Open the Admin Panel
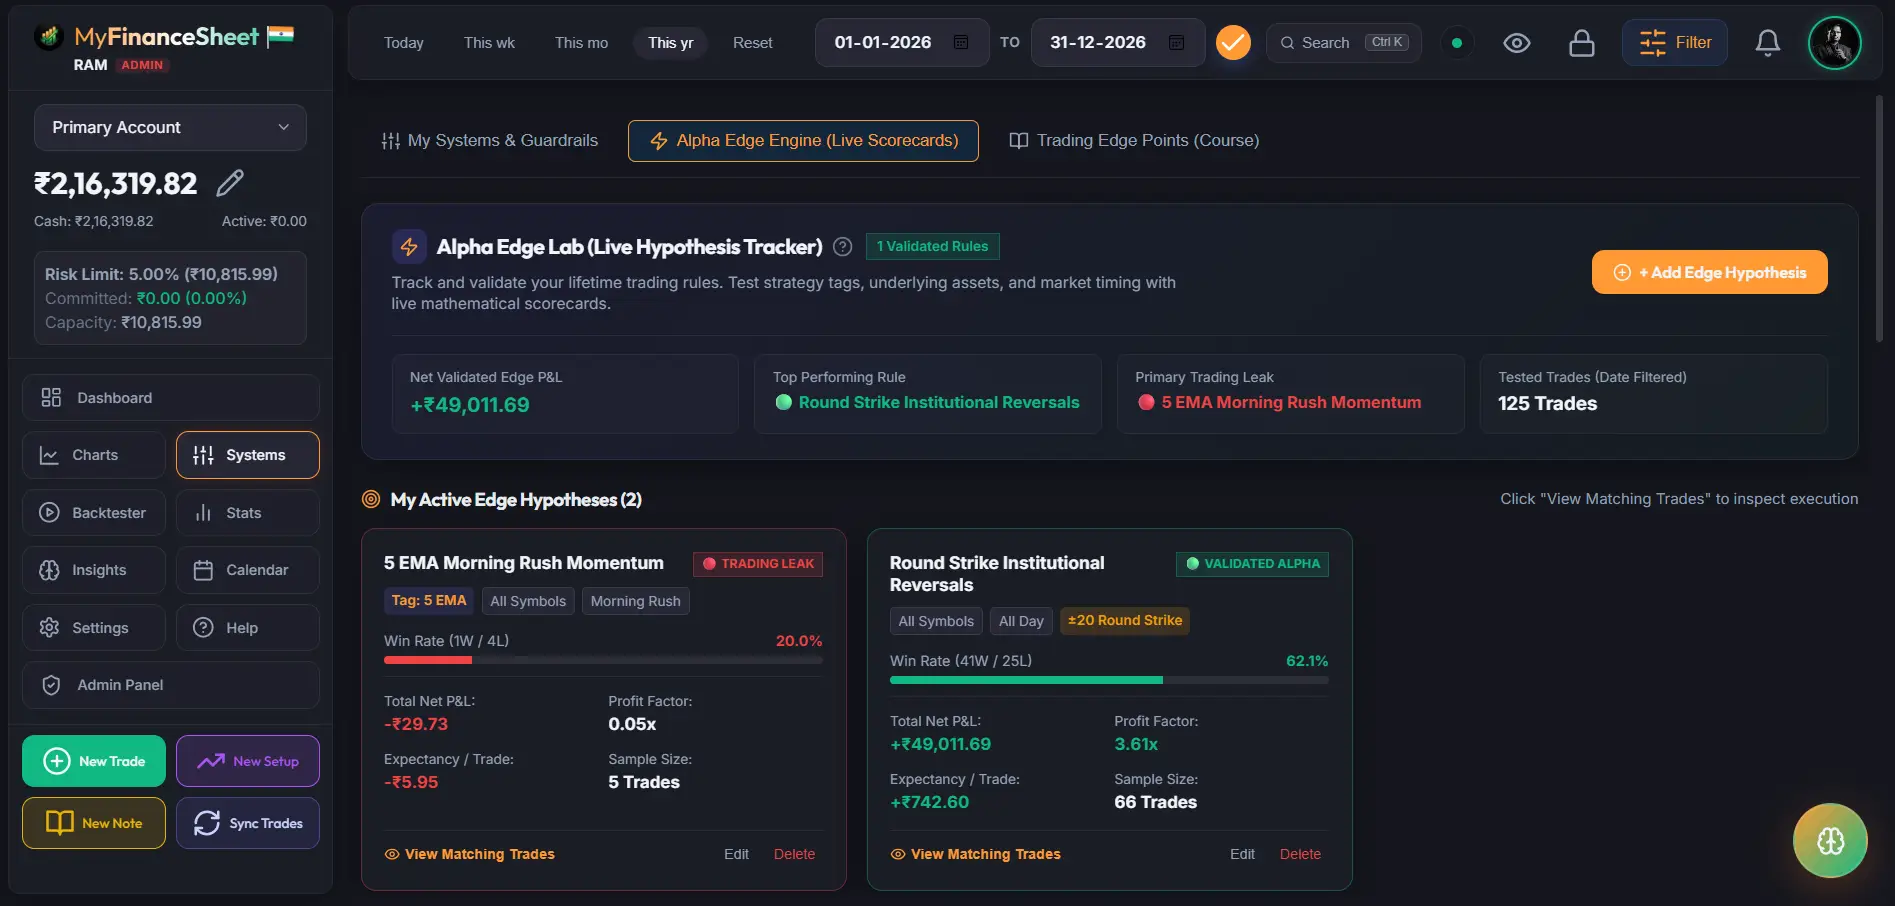This screenshot has width=1895, height=906. [x=171, y=685]
